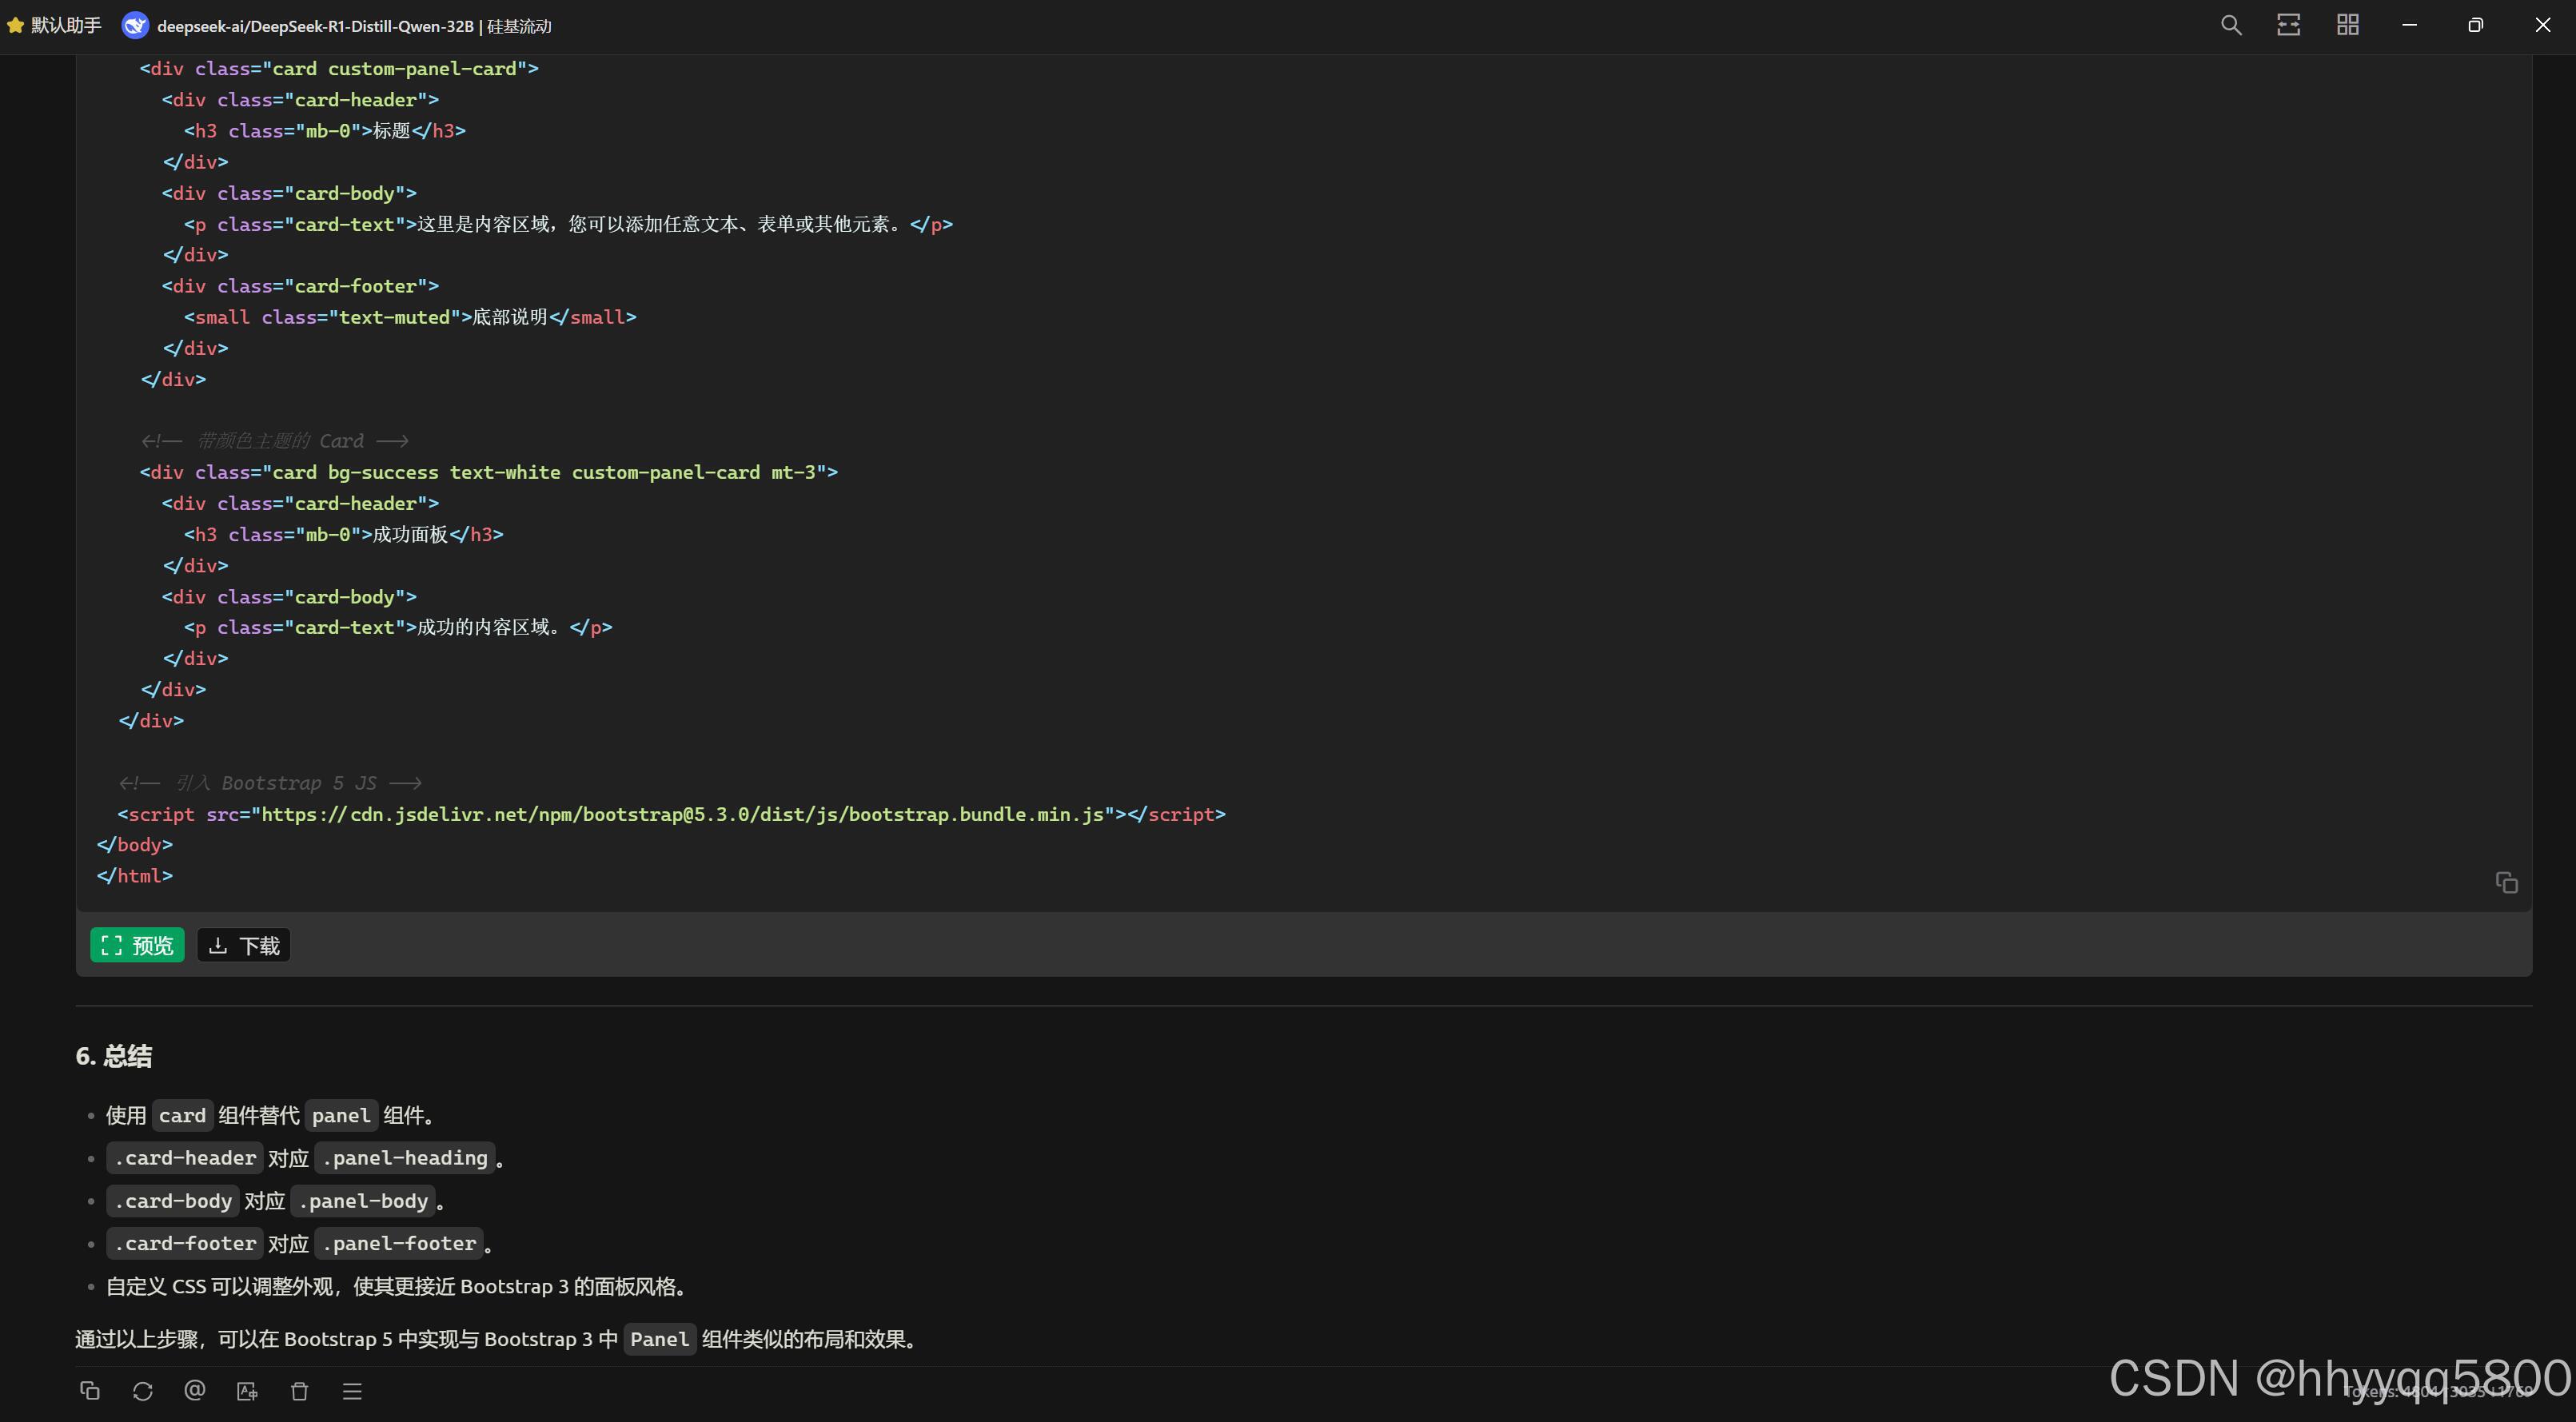This screenshot has height=1422, width=2576.
Task: Delete this message with trash icon
Action: pos(299,1391)
